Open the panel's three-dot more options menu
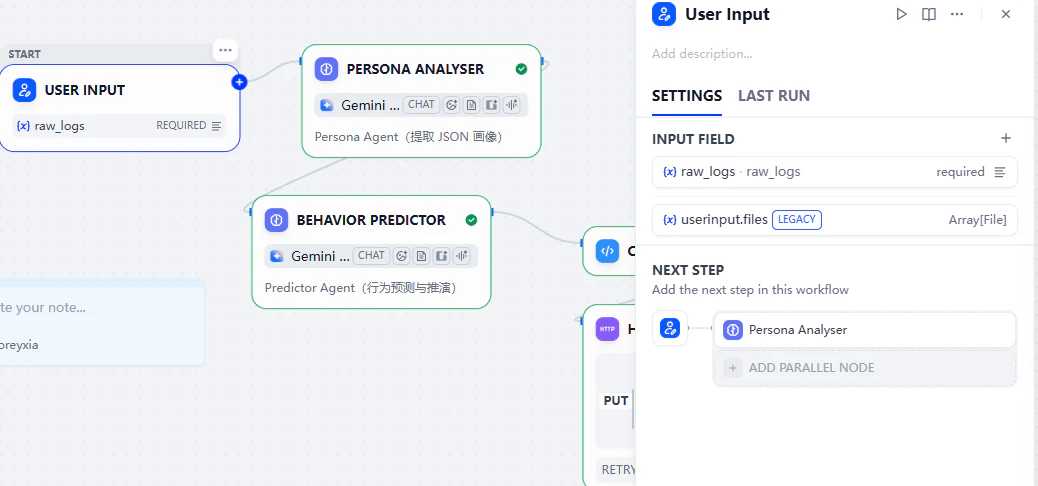1038x486 pixels. (x=957, y=14)
